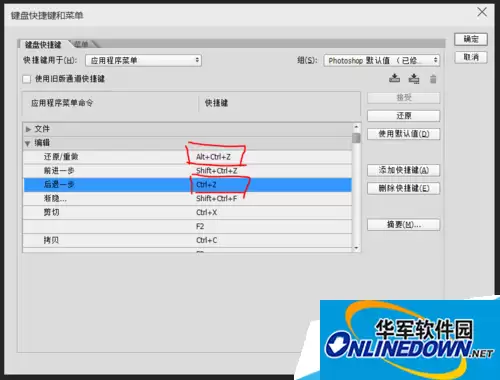Expand the 文件 menu group
Image resolution: width=500 pixels, height=380 pixels.
pos(28,129)
